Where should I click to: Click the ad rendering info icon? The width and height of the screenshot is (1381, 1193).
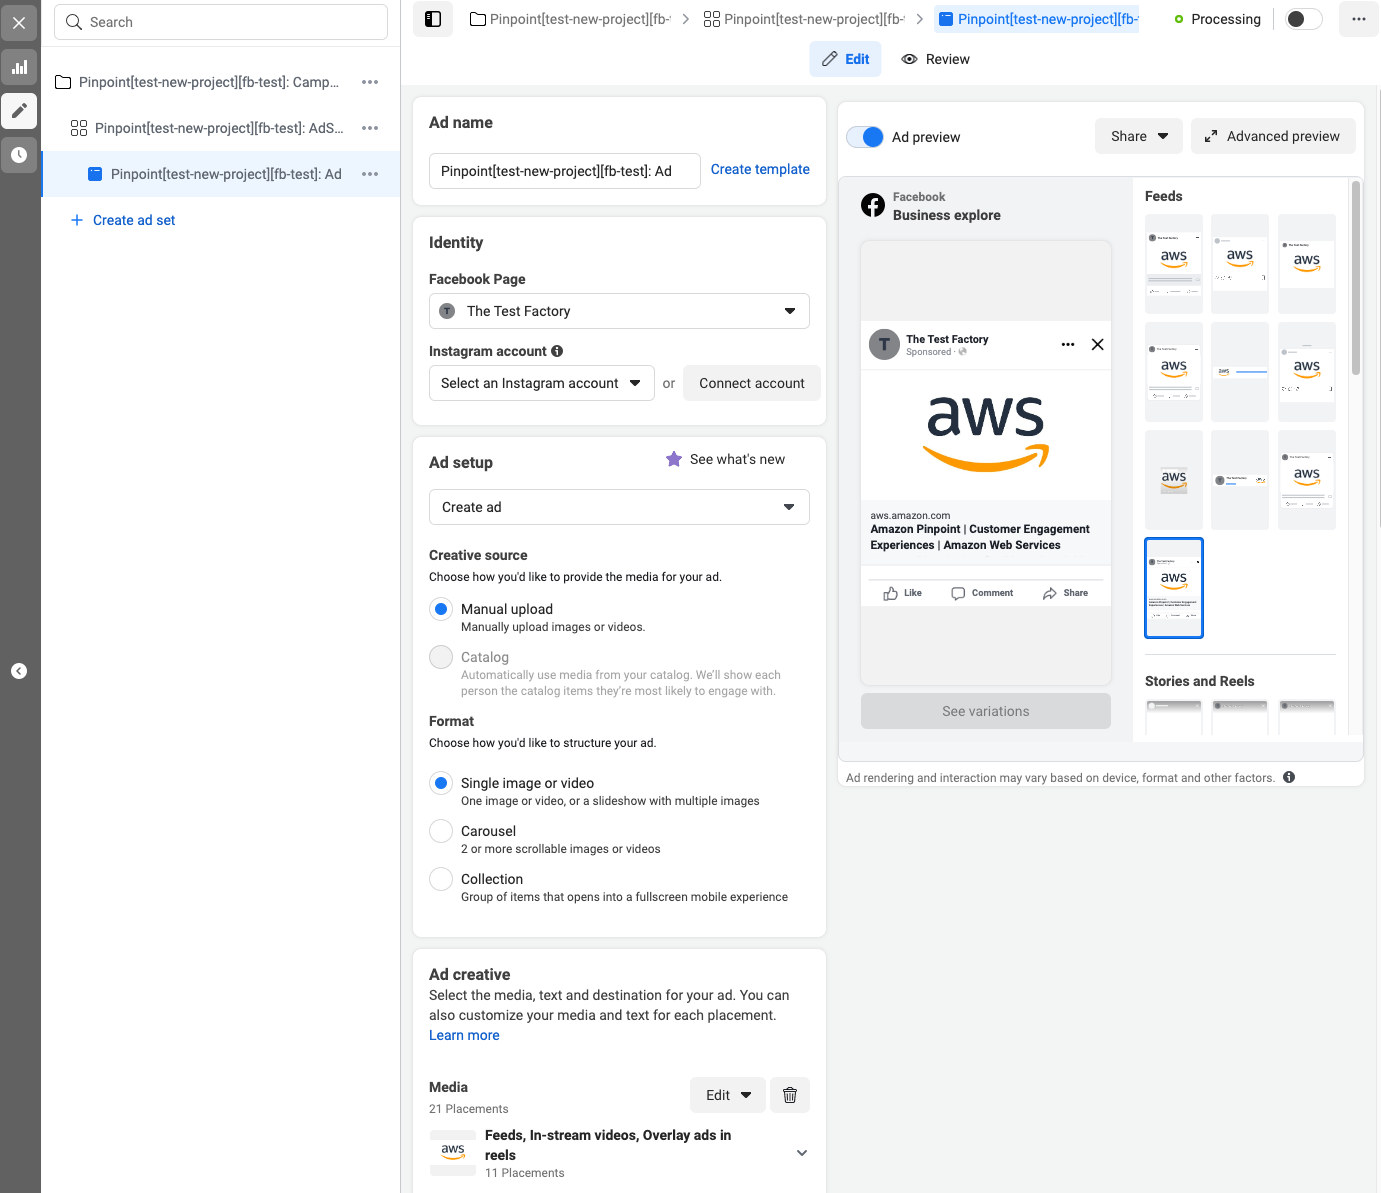(x=1289, y=777)
